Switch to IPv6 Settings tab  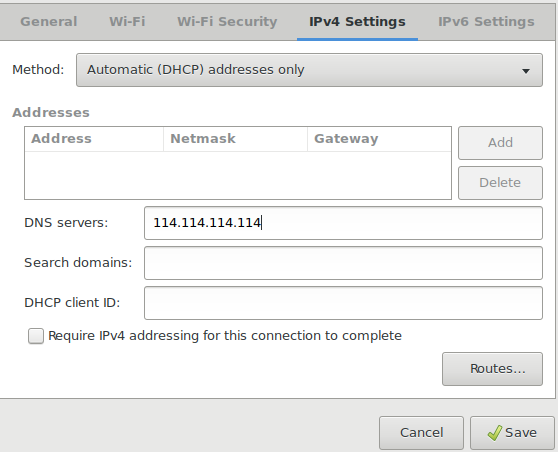(486, 22)
